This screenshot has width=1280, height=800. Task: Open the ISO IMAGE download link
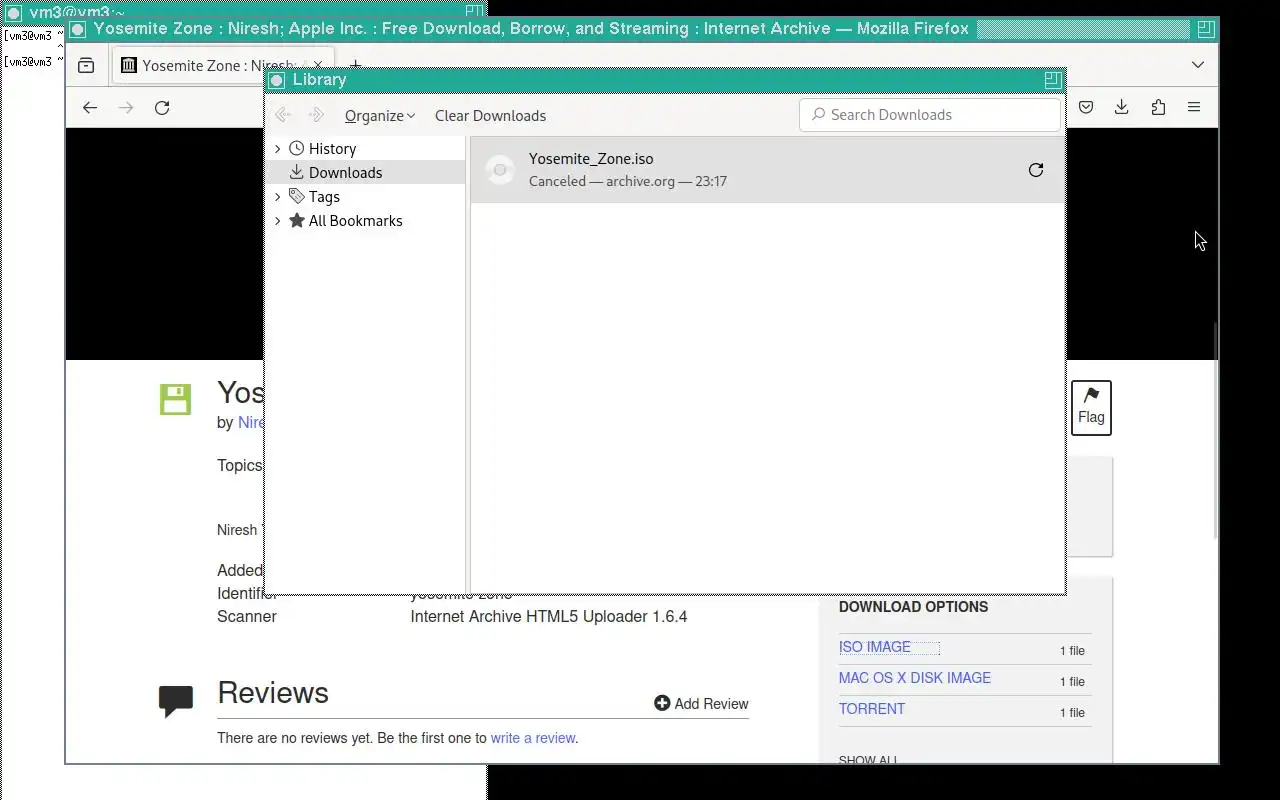[875, 647]
